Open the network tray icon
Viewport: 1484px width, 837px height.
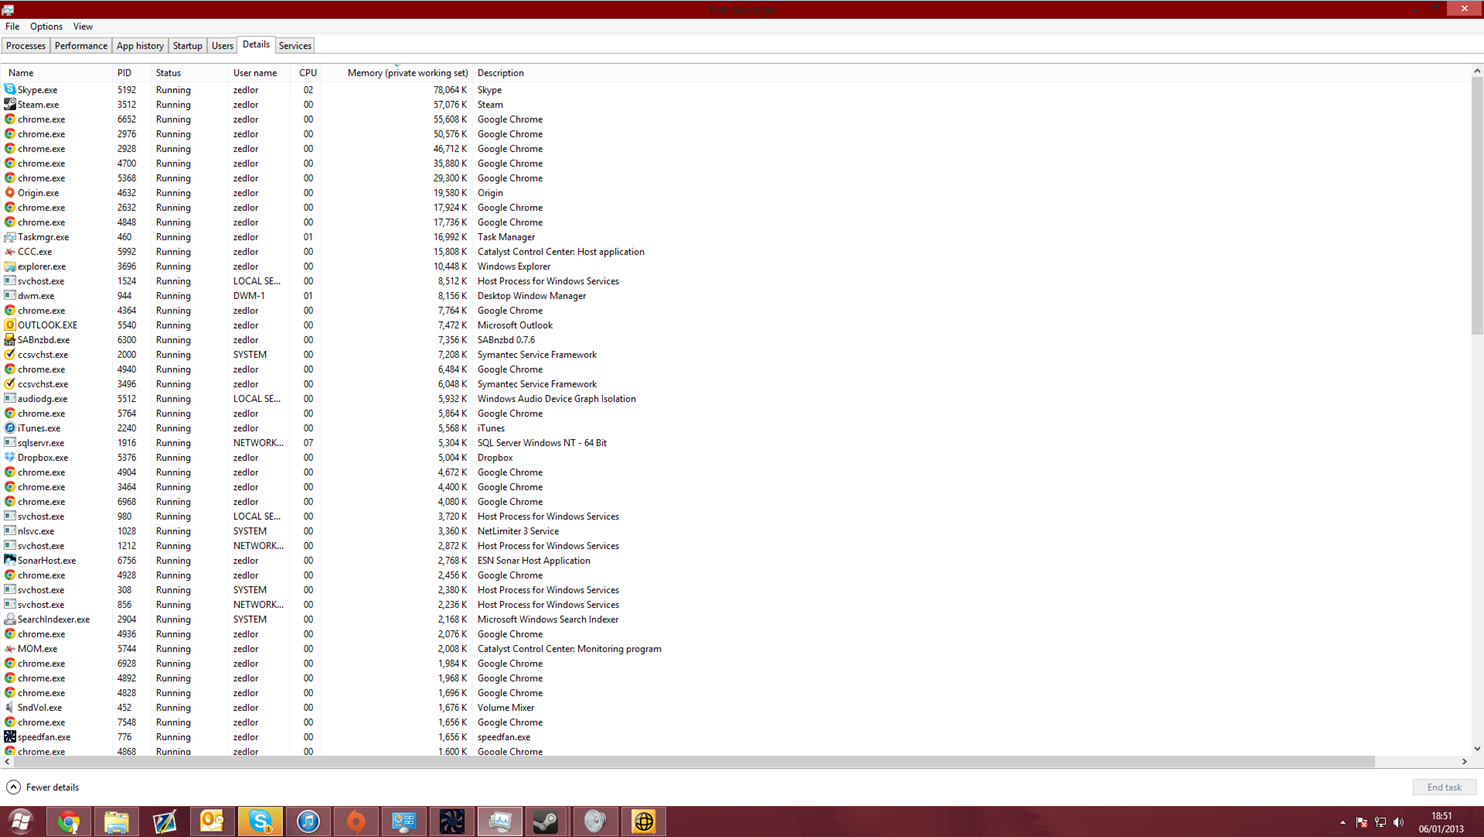click(x=1380, y=822)
